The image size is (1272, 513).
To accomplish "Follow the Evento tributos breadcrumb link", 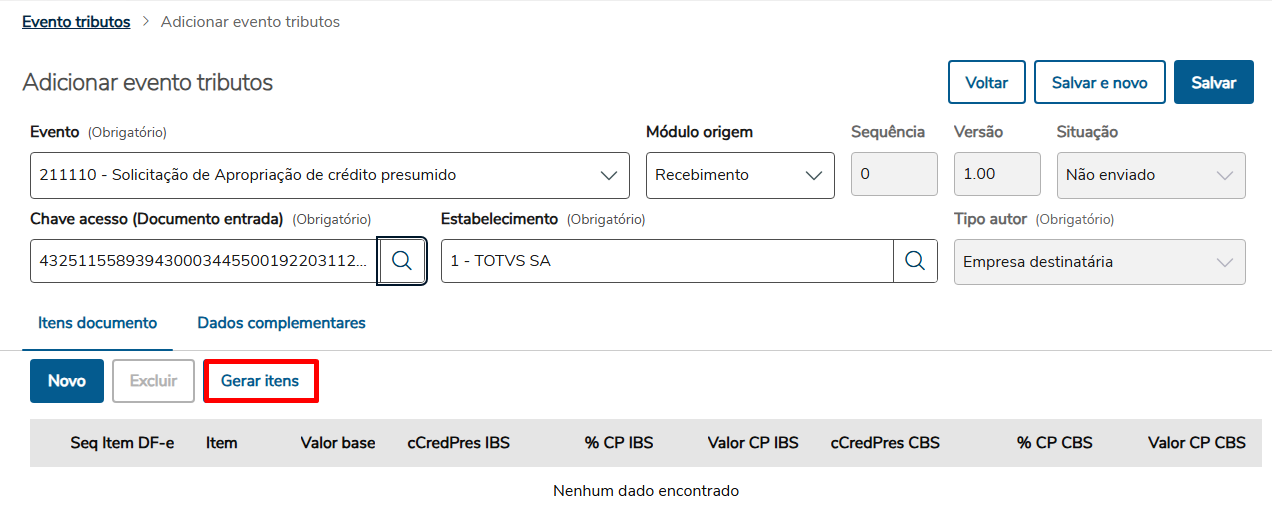I will click(x=76, y=22).
